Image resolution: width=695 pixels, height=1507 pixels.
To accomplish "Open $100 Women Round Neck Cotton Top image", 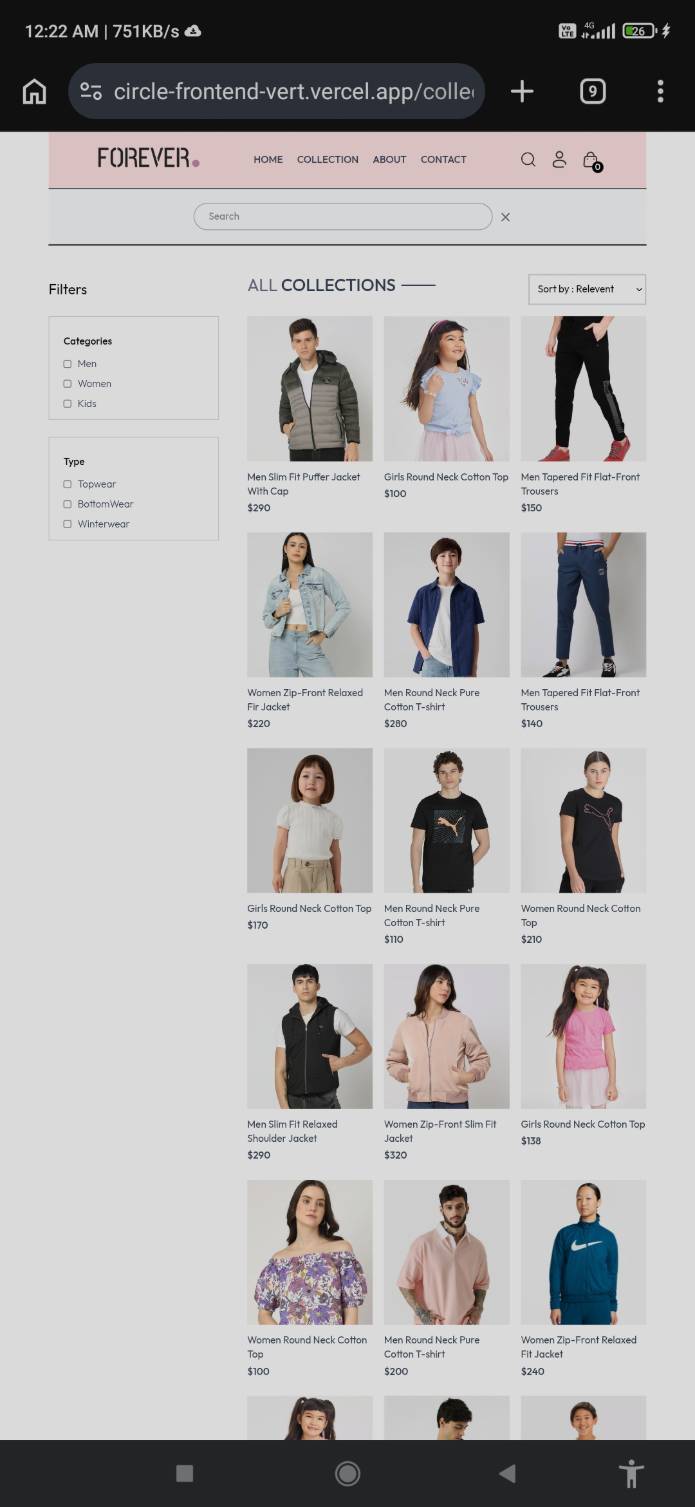I will (310, 1253).
